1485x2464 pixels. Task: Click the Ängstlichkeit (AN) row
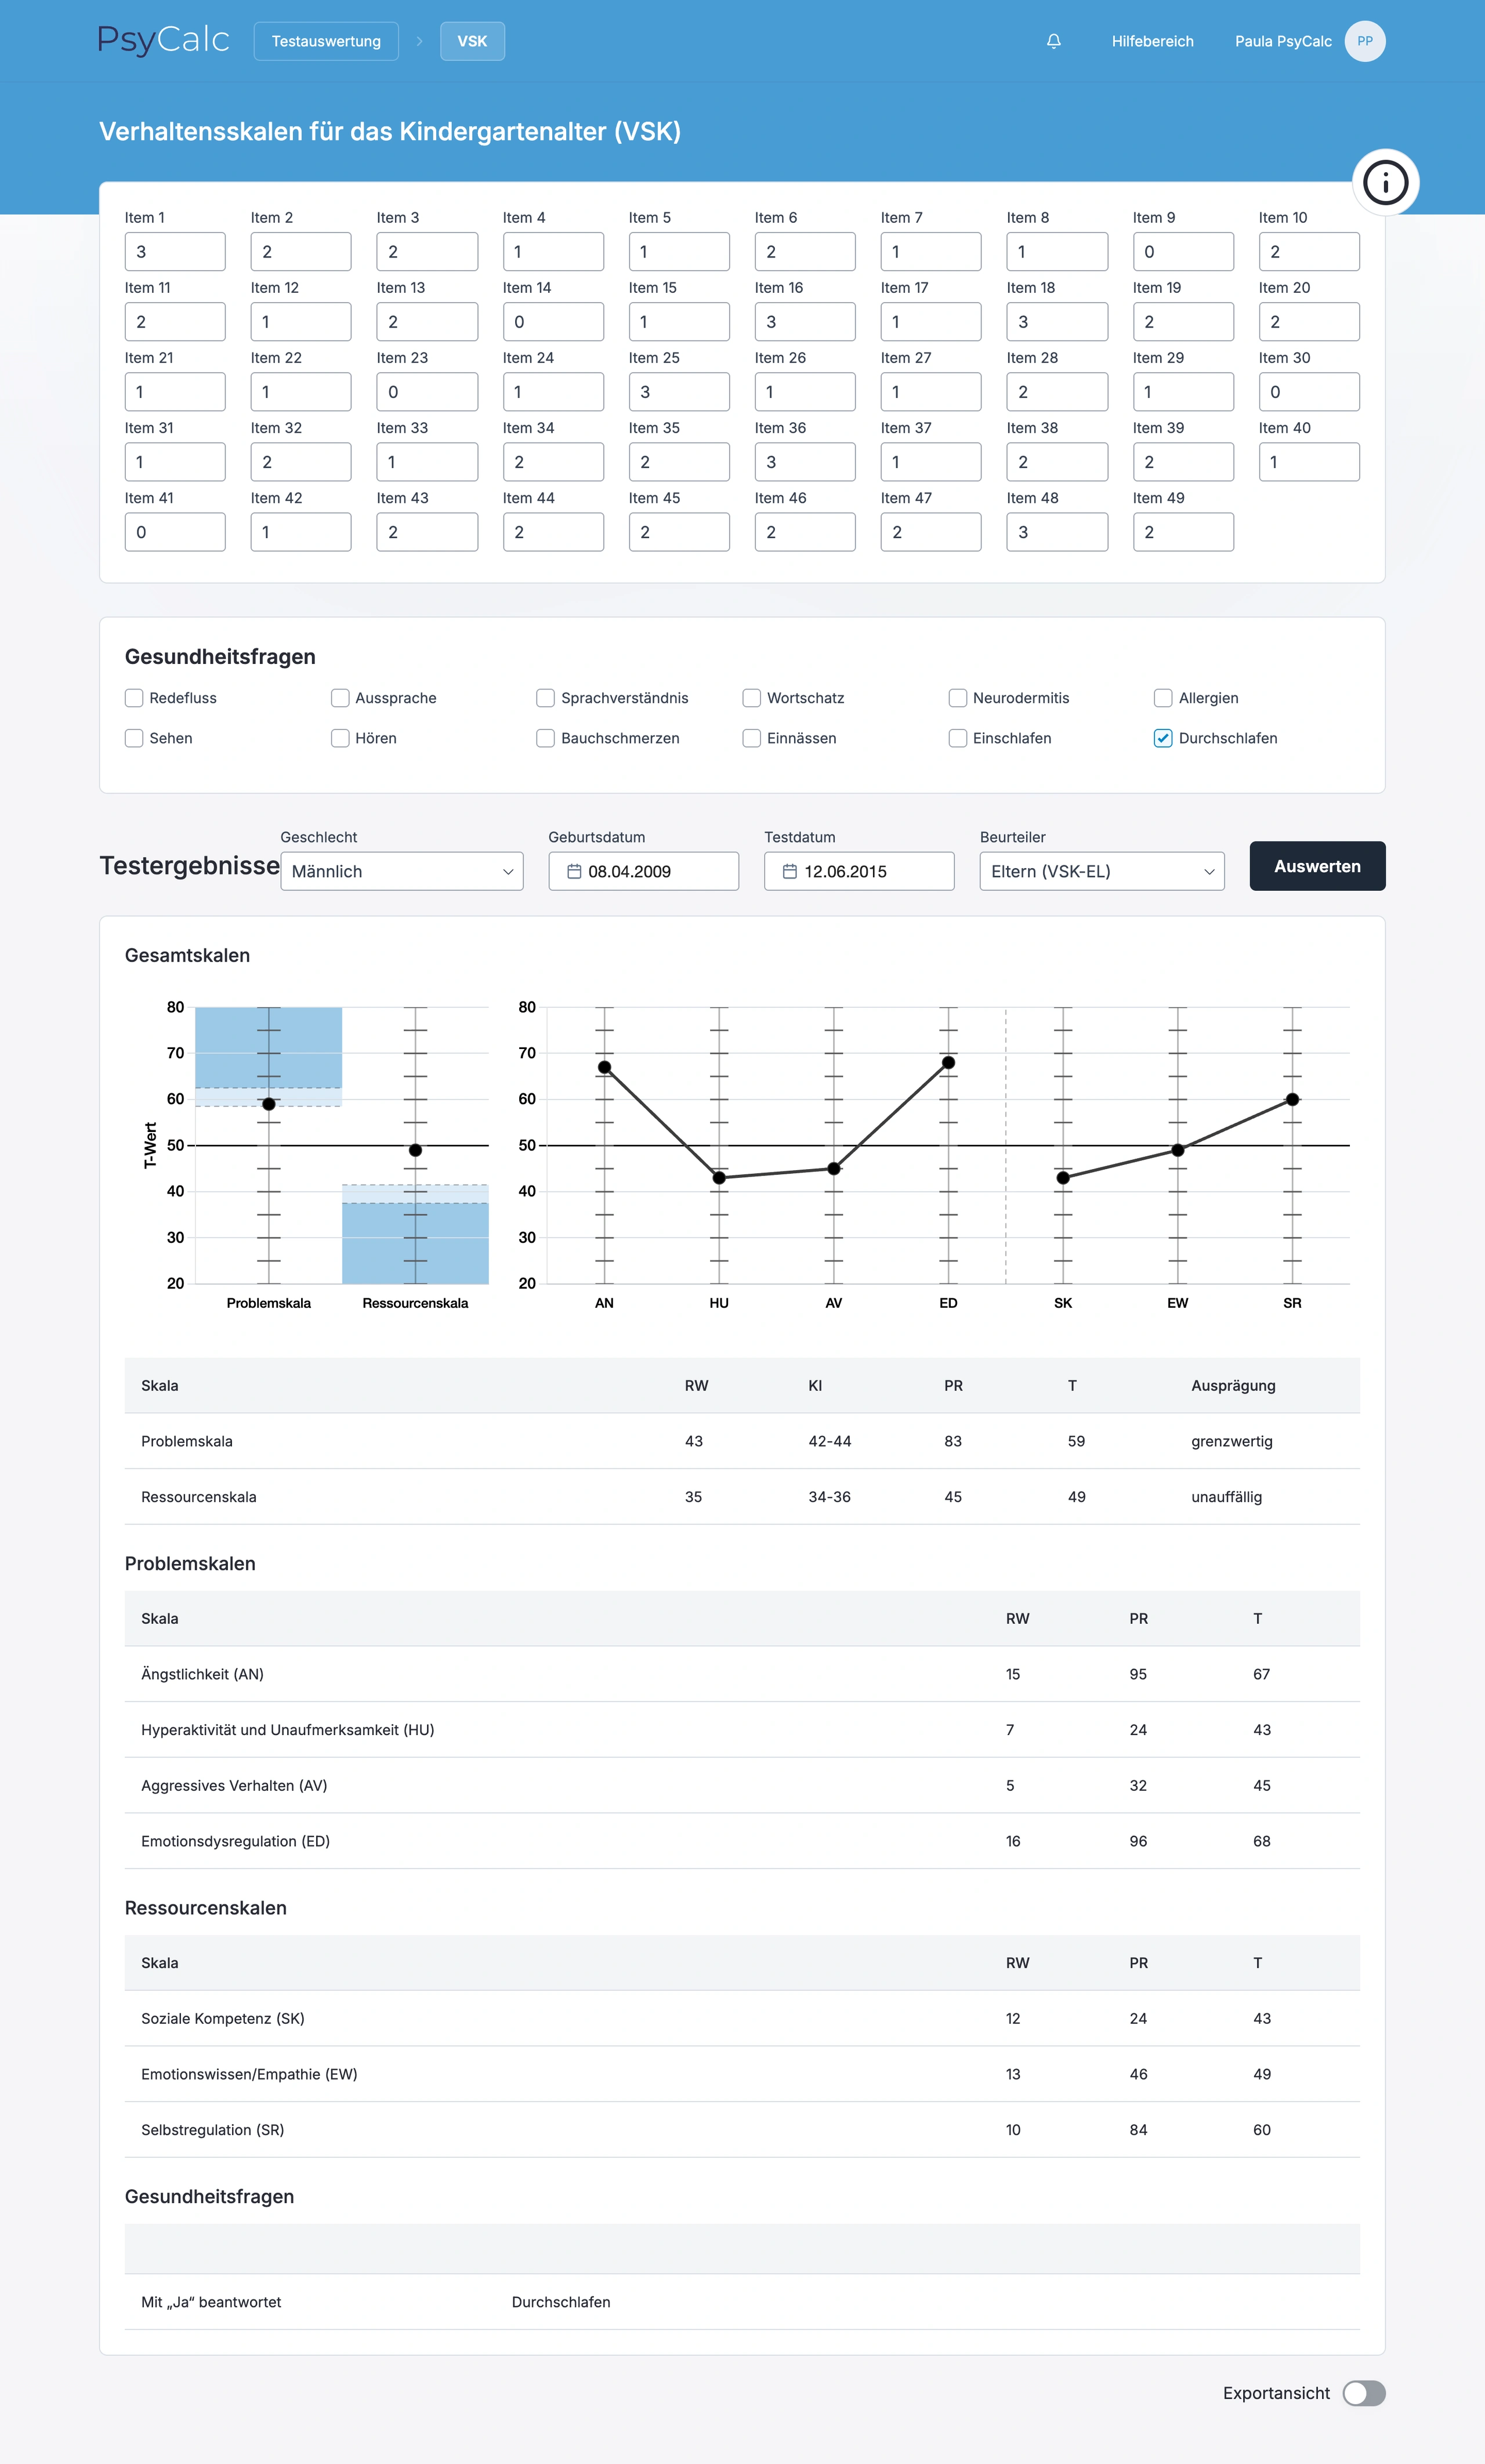742,1674
